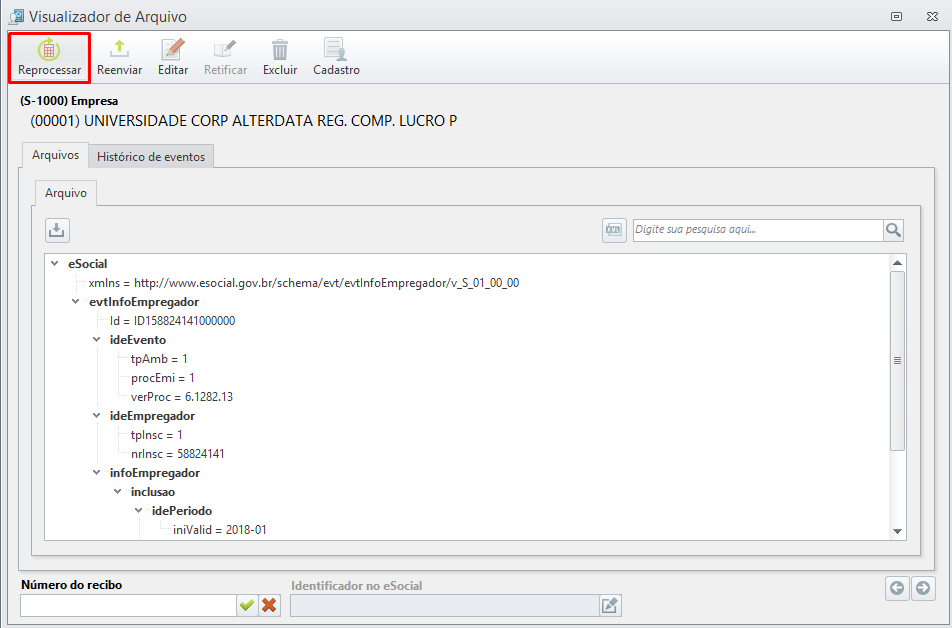952x628 pixels.
Task: Click the Reprocessar toolbar button
Action: 49,58
